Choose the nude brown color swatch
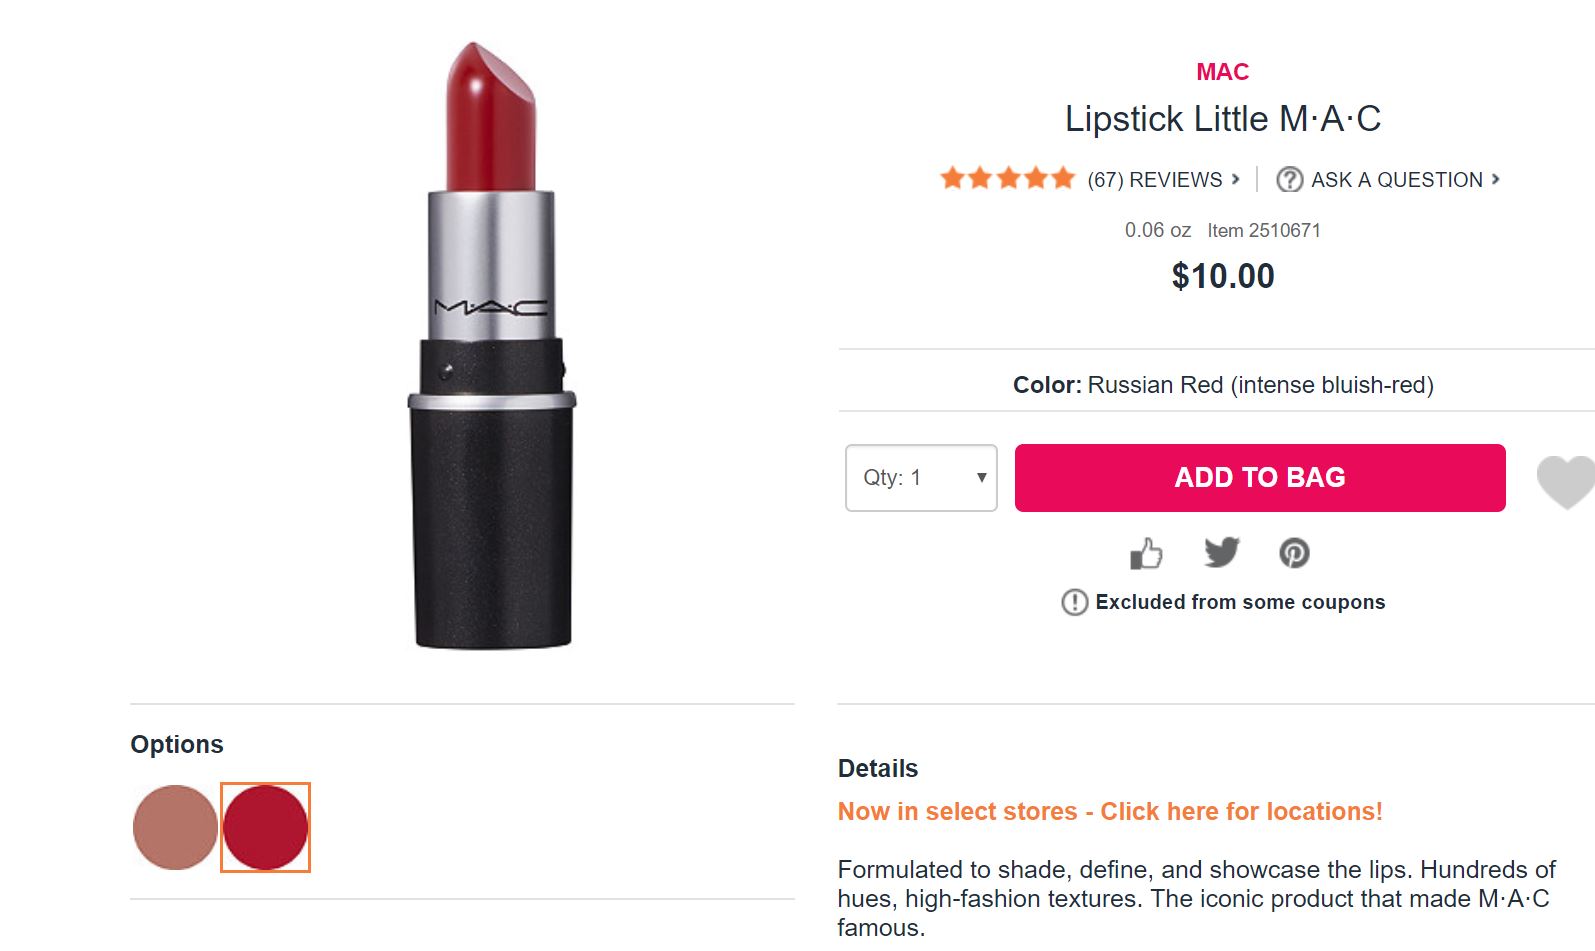1595x951 pixels. pos(175,827)
